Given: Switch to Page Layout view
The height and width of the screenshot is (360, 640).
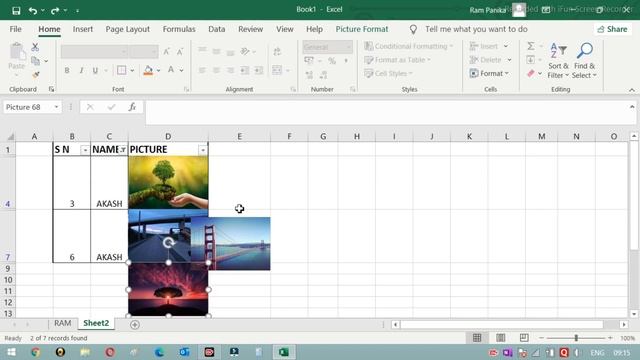Looking at the screenshot, I should [x=500, y=338].
